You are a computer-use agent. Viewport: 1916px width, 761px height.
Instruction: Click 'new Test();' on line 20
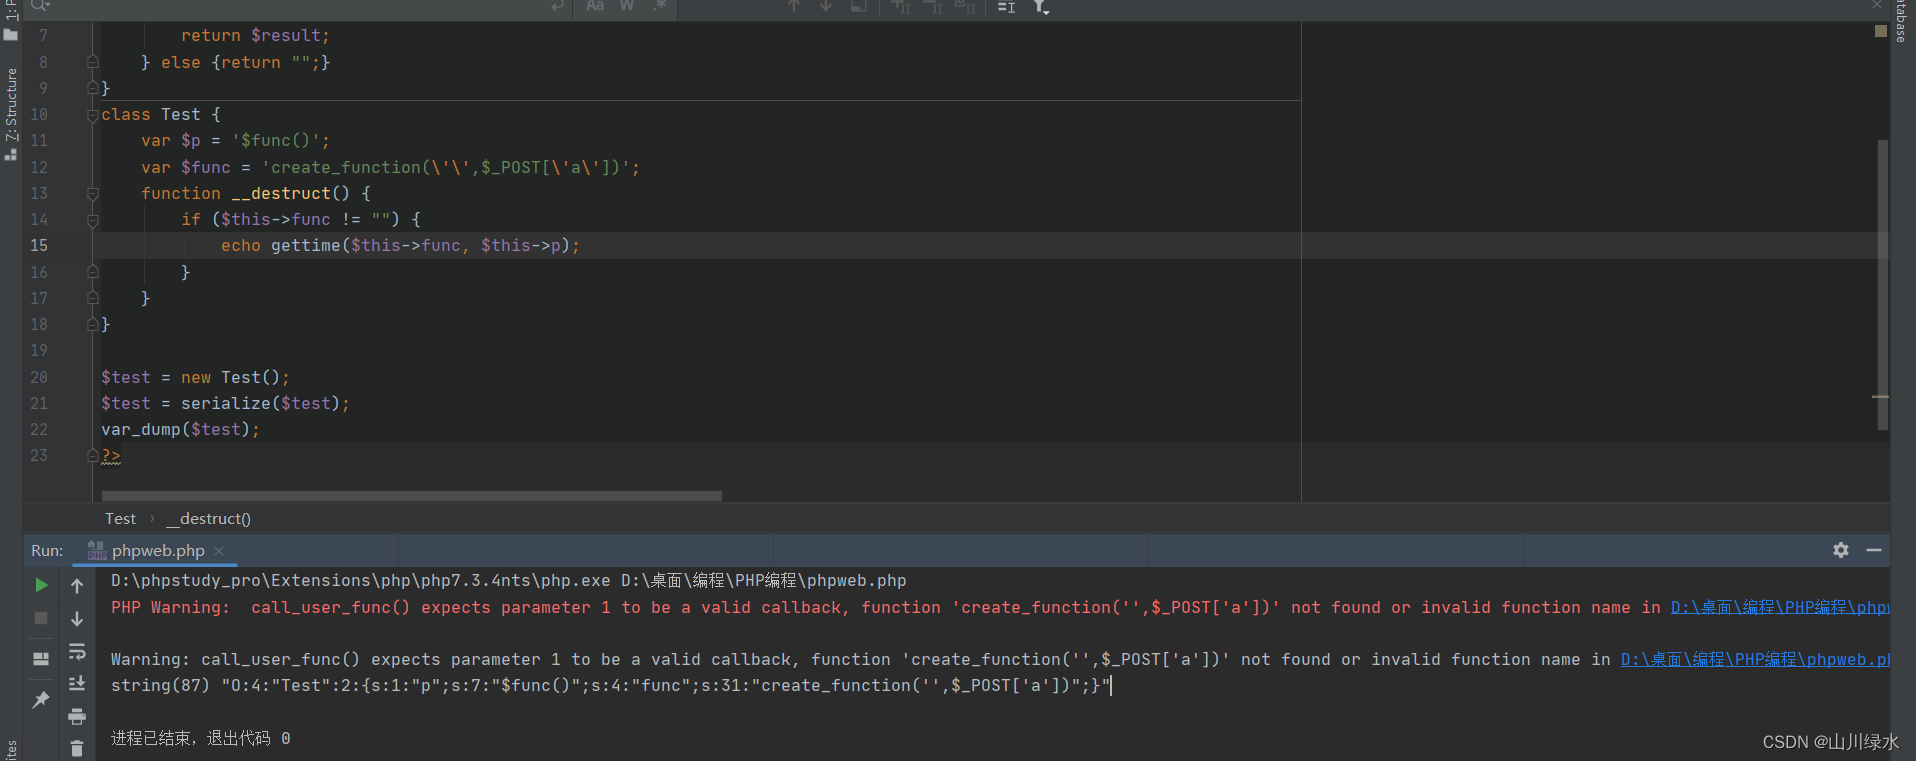click(x=235, y=377)
